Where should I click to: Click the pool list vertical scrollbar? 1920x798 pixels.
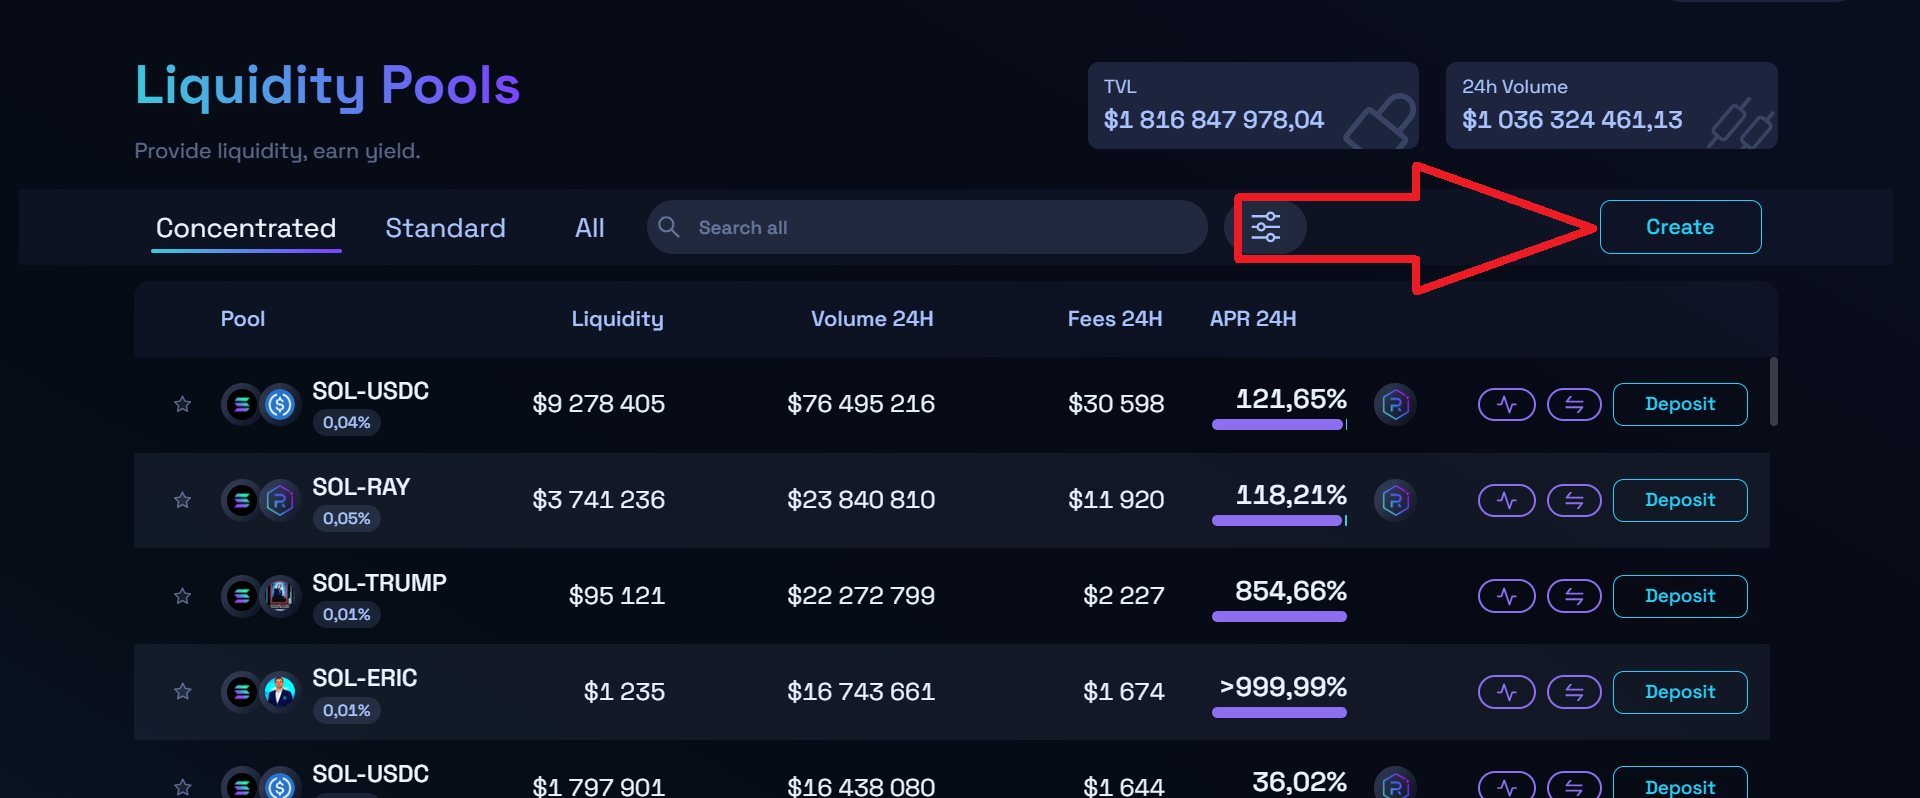coord(1774,392)
